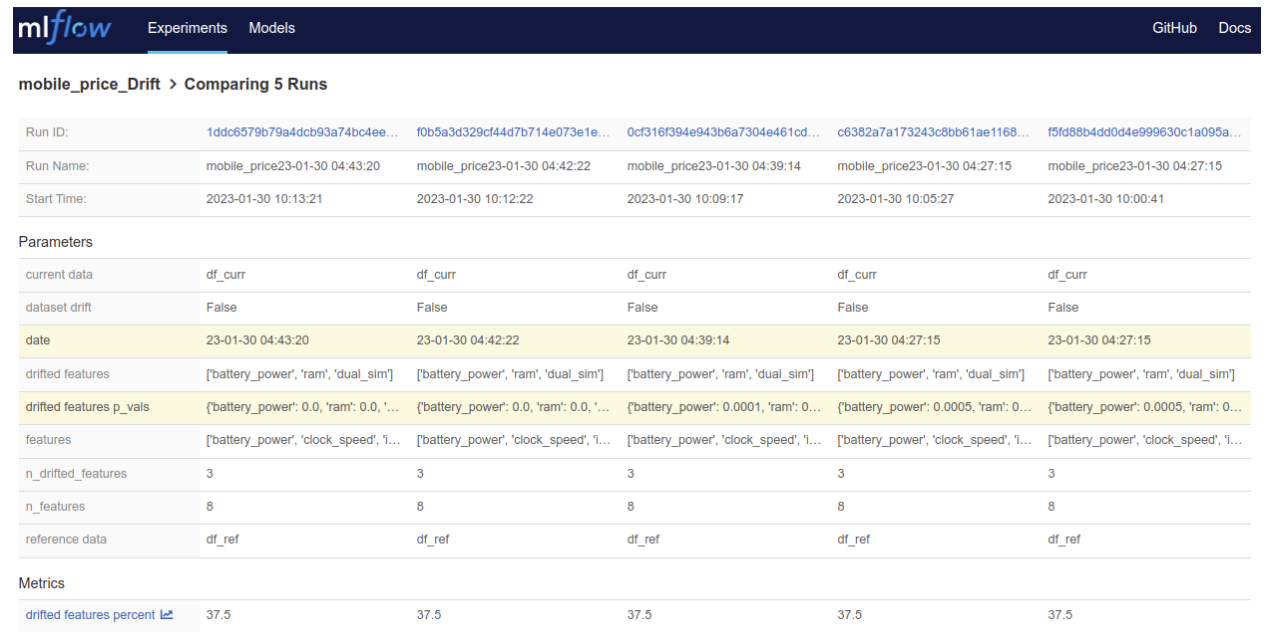Select date value 23-01-30 04:43:20
1280x638 pixels.
(x=258, y=340)
